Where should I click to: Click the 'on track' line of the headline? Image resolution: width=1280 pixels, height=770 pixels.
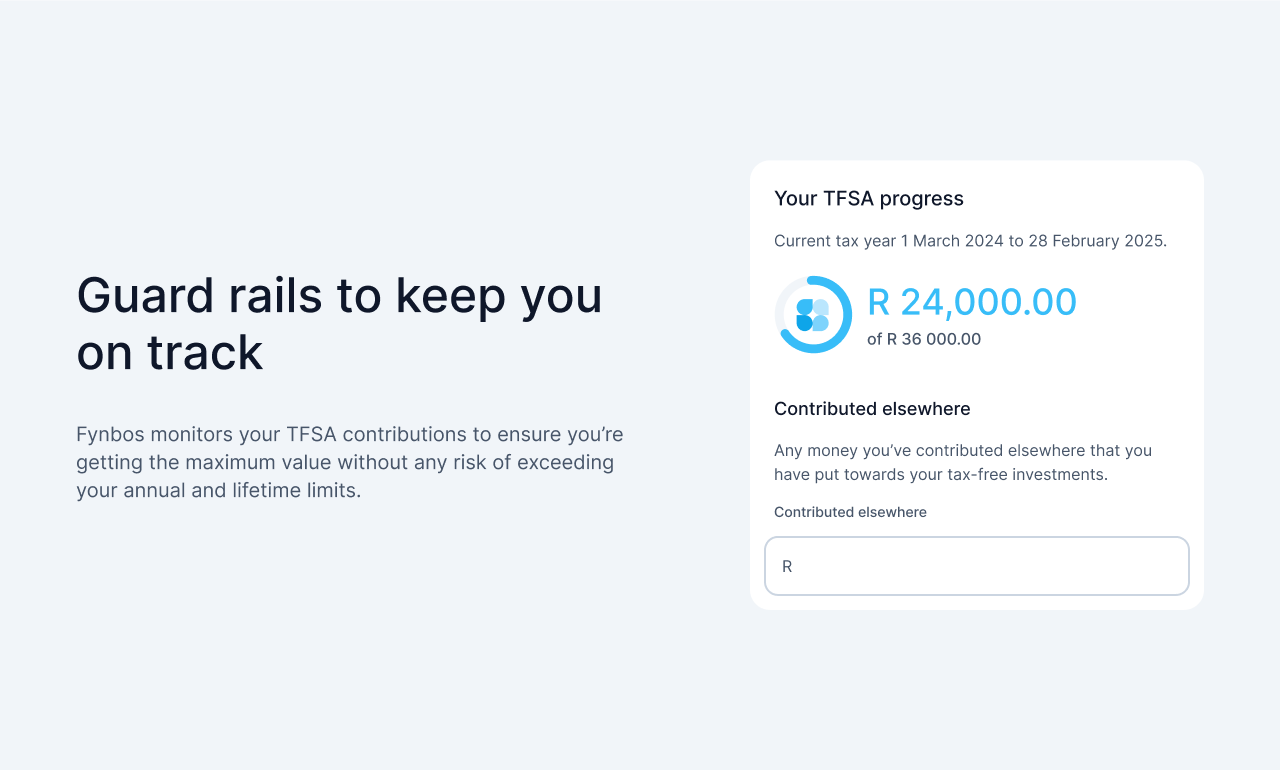pos(169,352)
